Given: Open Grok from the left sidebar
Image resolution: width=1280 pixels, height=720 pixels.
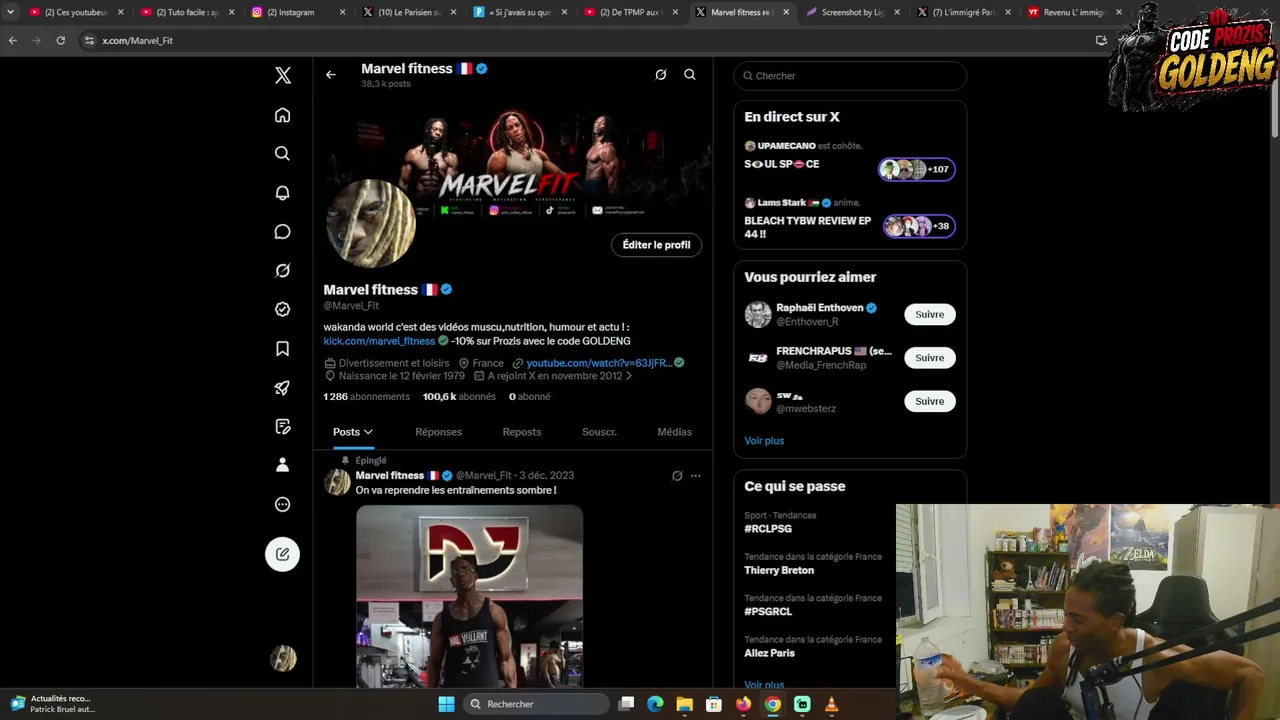Looking at the screenshot, I should (x=282, y=271).
